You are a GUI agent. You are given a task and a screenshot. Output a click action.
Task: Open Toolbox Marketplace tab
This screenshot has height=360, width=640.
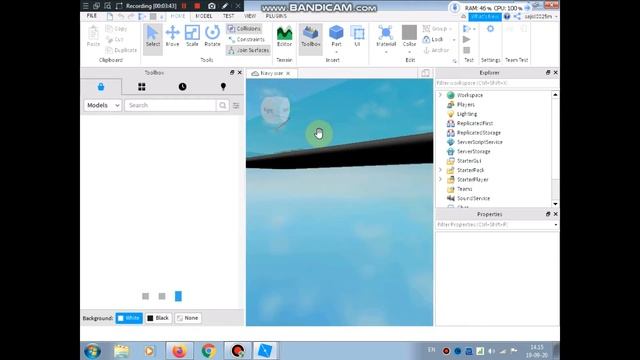(x=101, y=87)
